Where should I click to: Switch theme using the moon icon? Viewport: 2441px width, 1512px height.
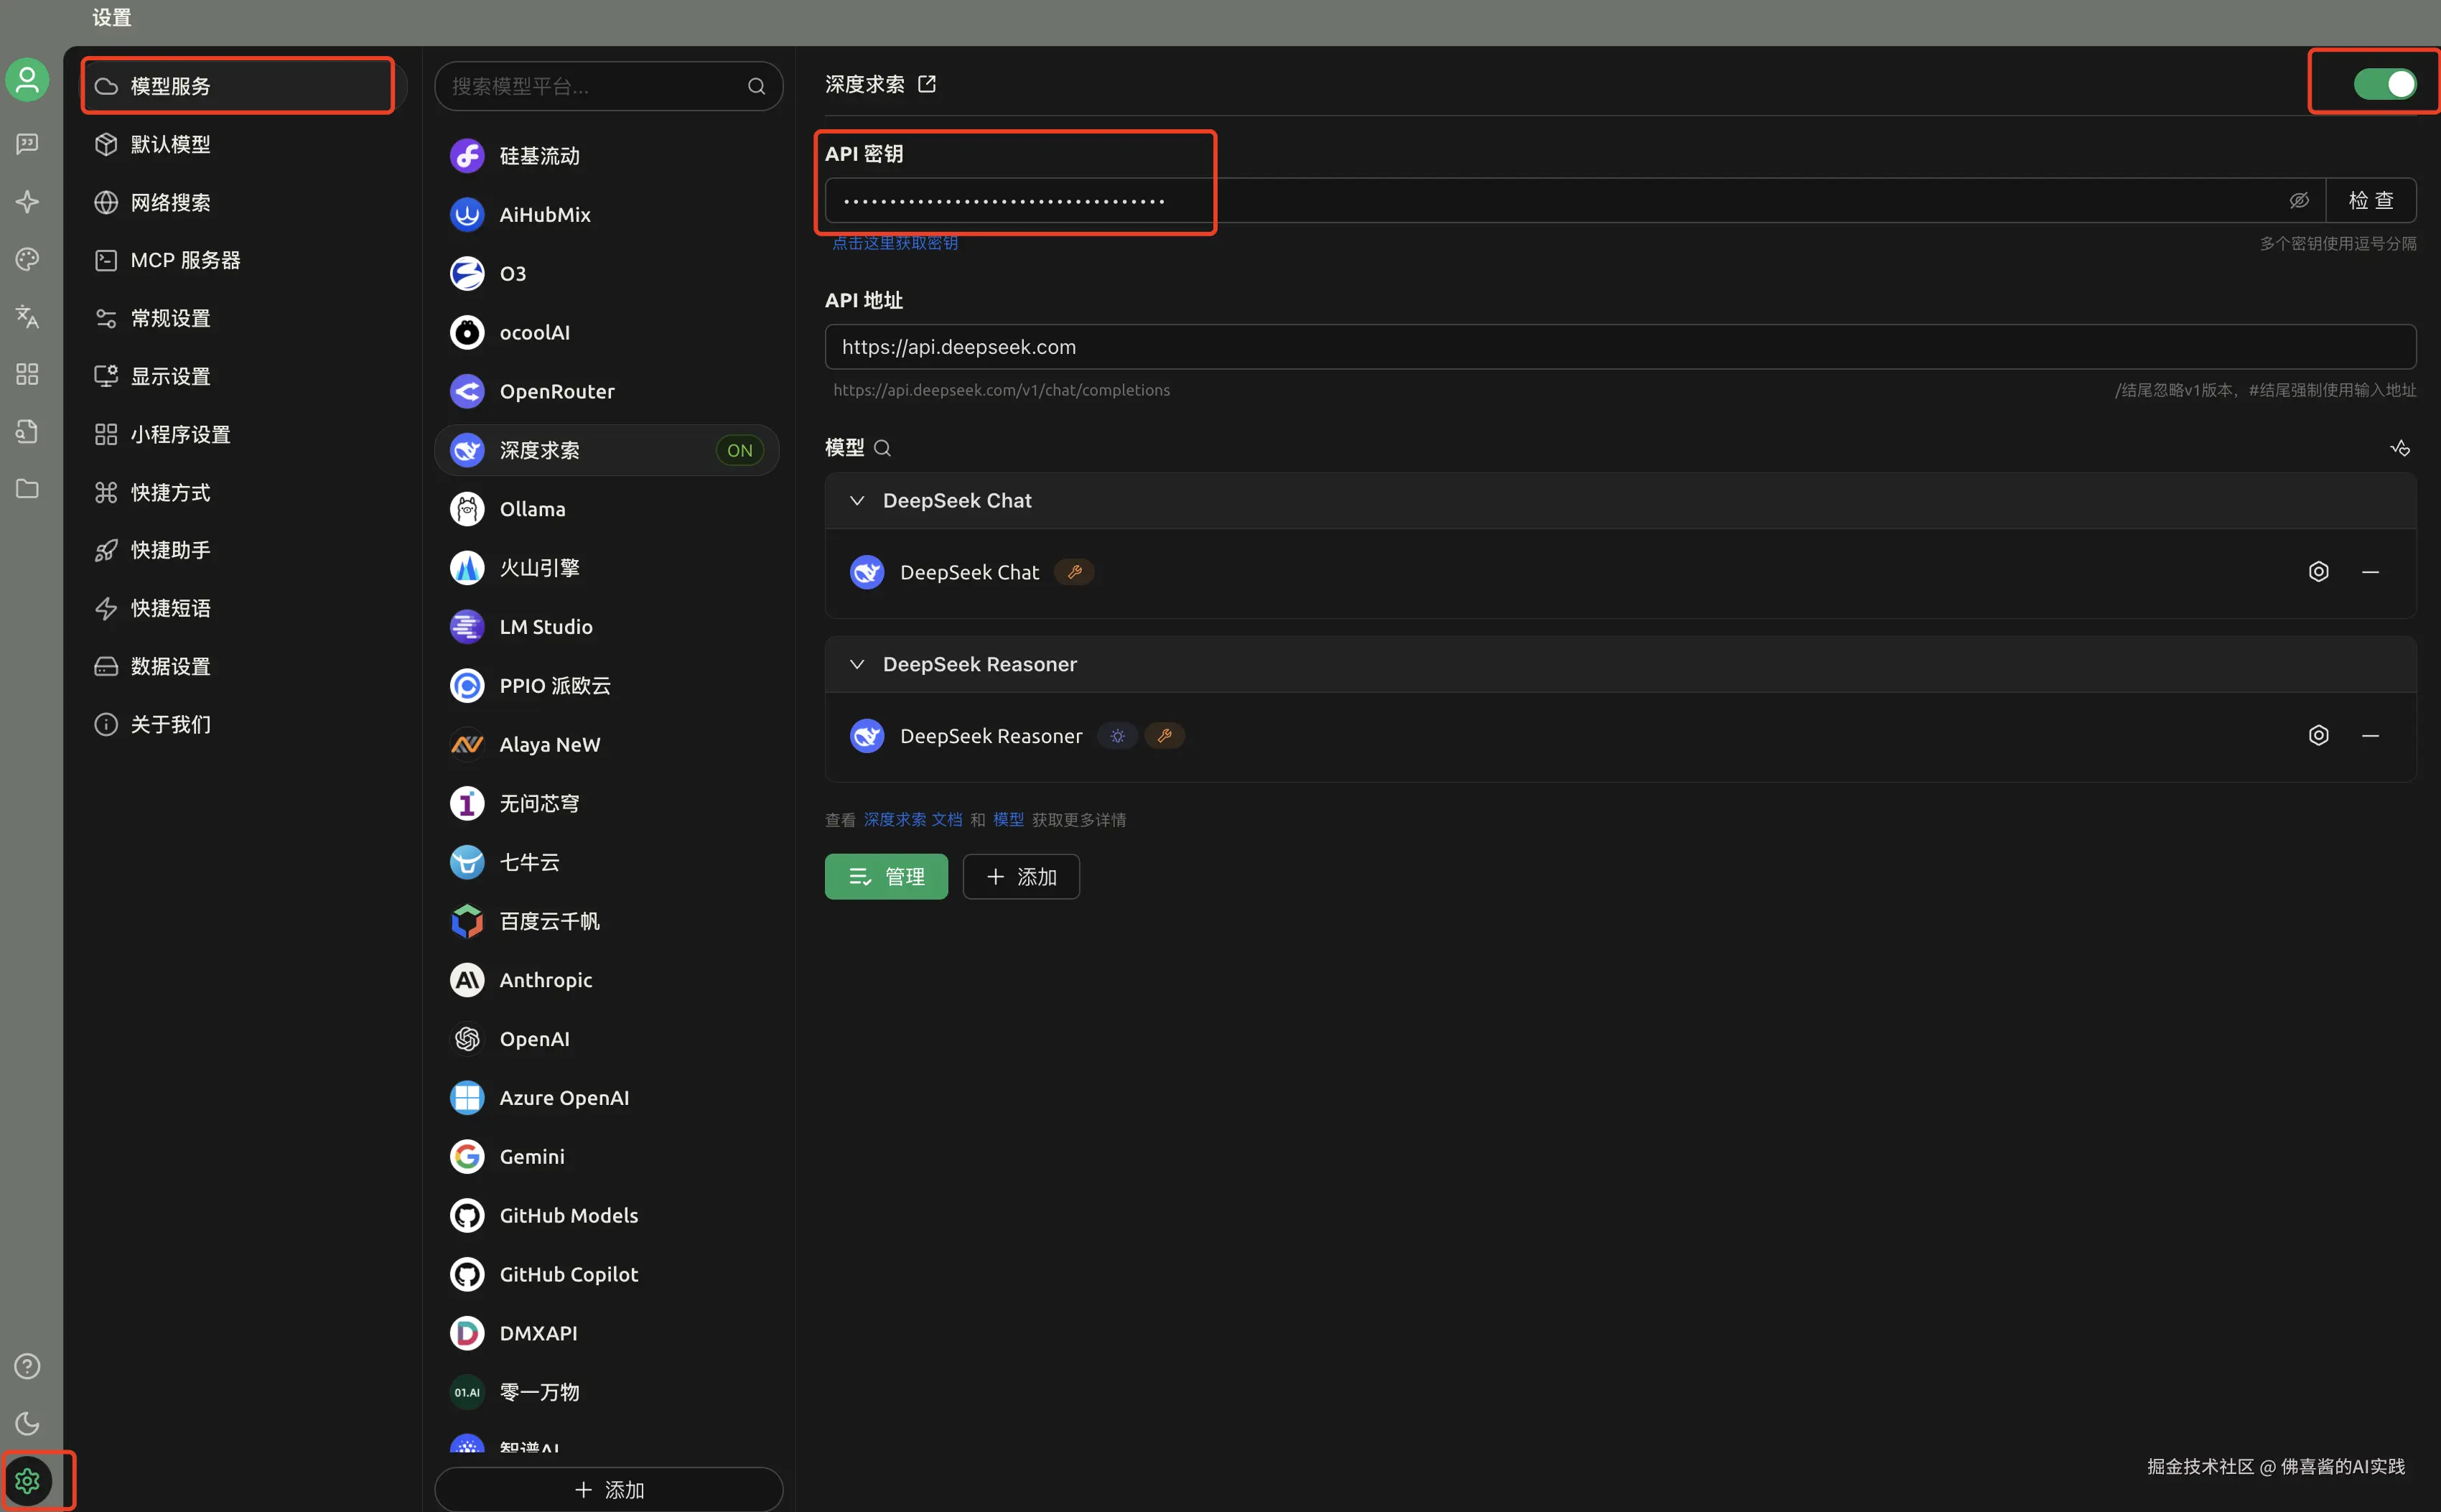[27, 1423]
